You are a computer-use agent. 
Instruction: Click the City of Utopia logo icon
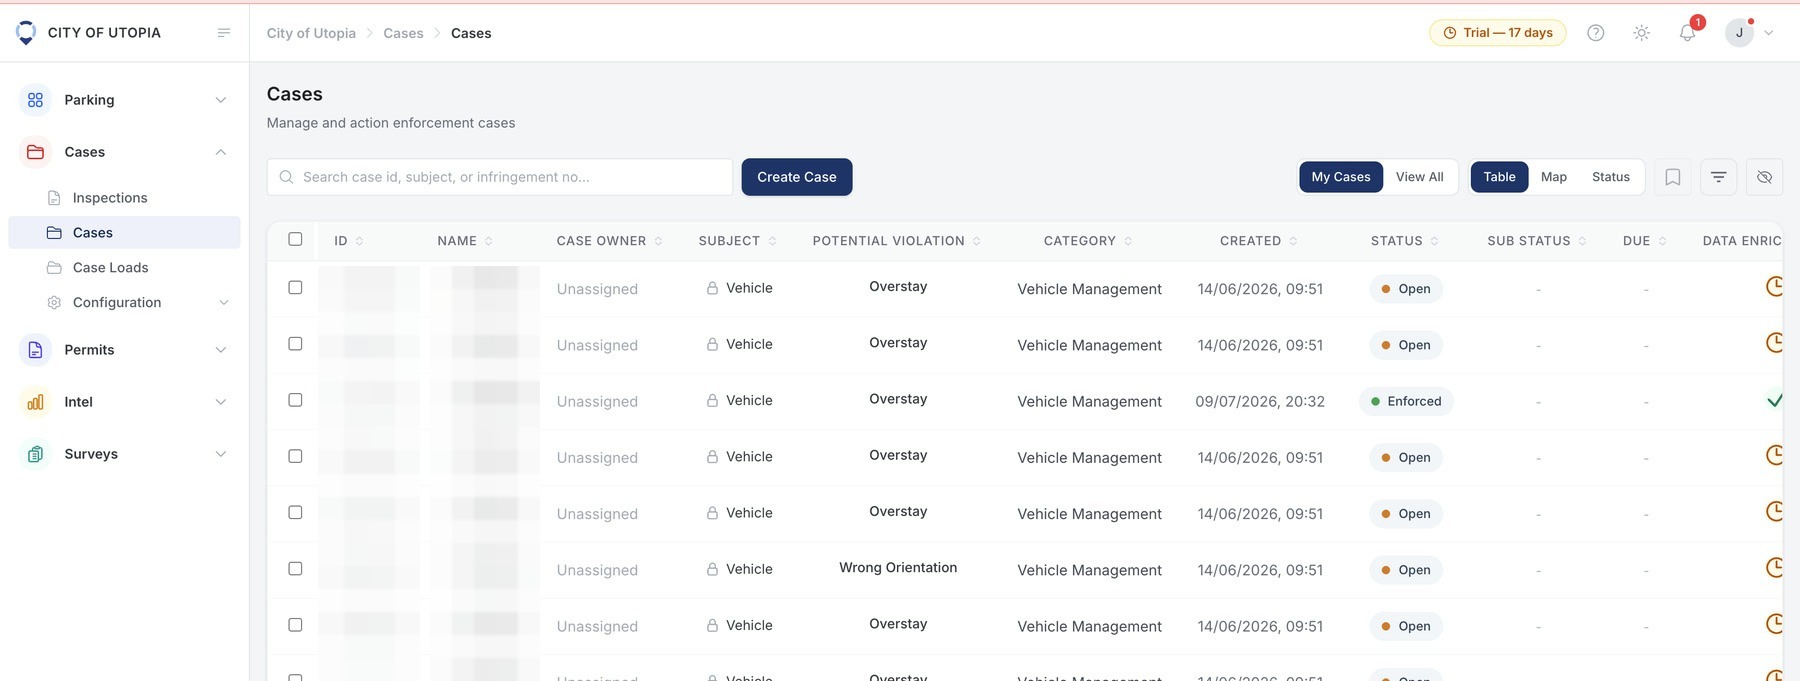tap(26, 33)
